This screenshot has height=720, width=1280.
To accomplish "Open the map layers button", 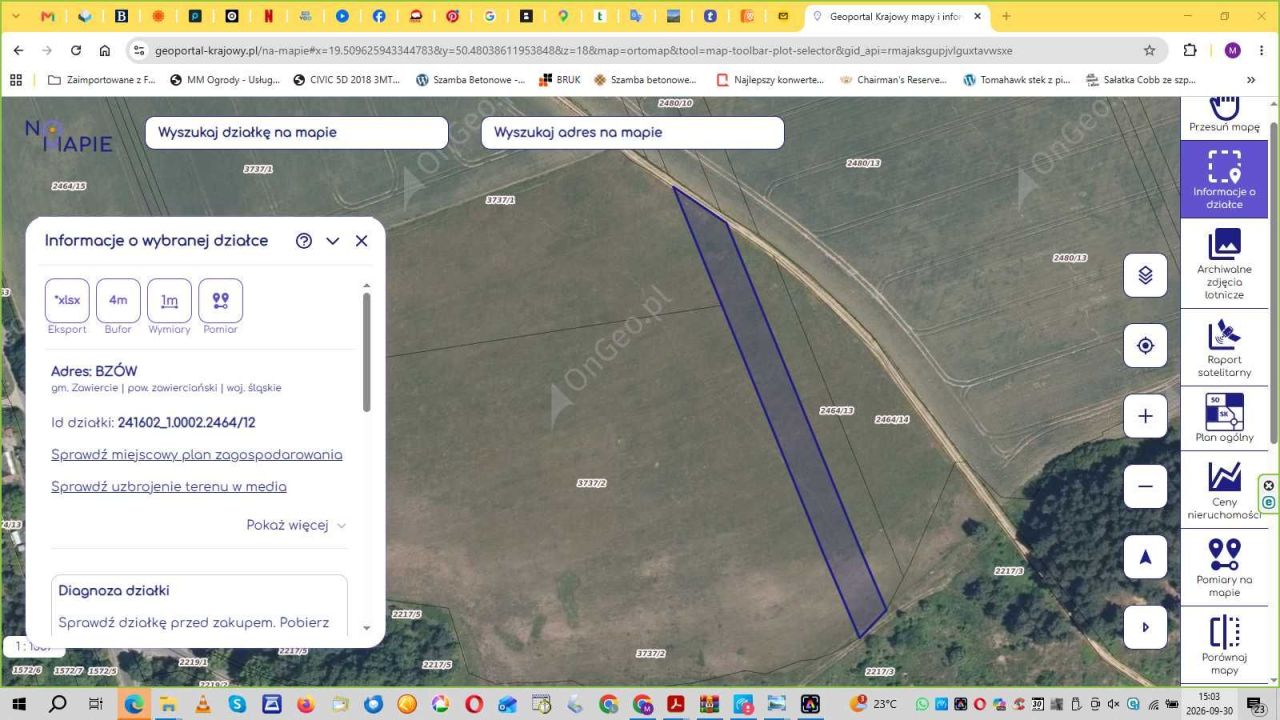I will [1145, 275].
